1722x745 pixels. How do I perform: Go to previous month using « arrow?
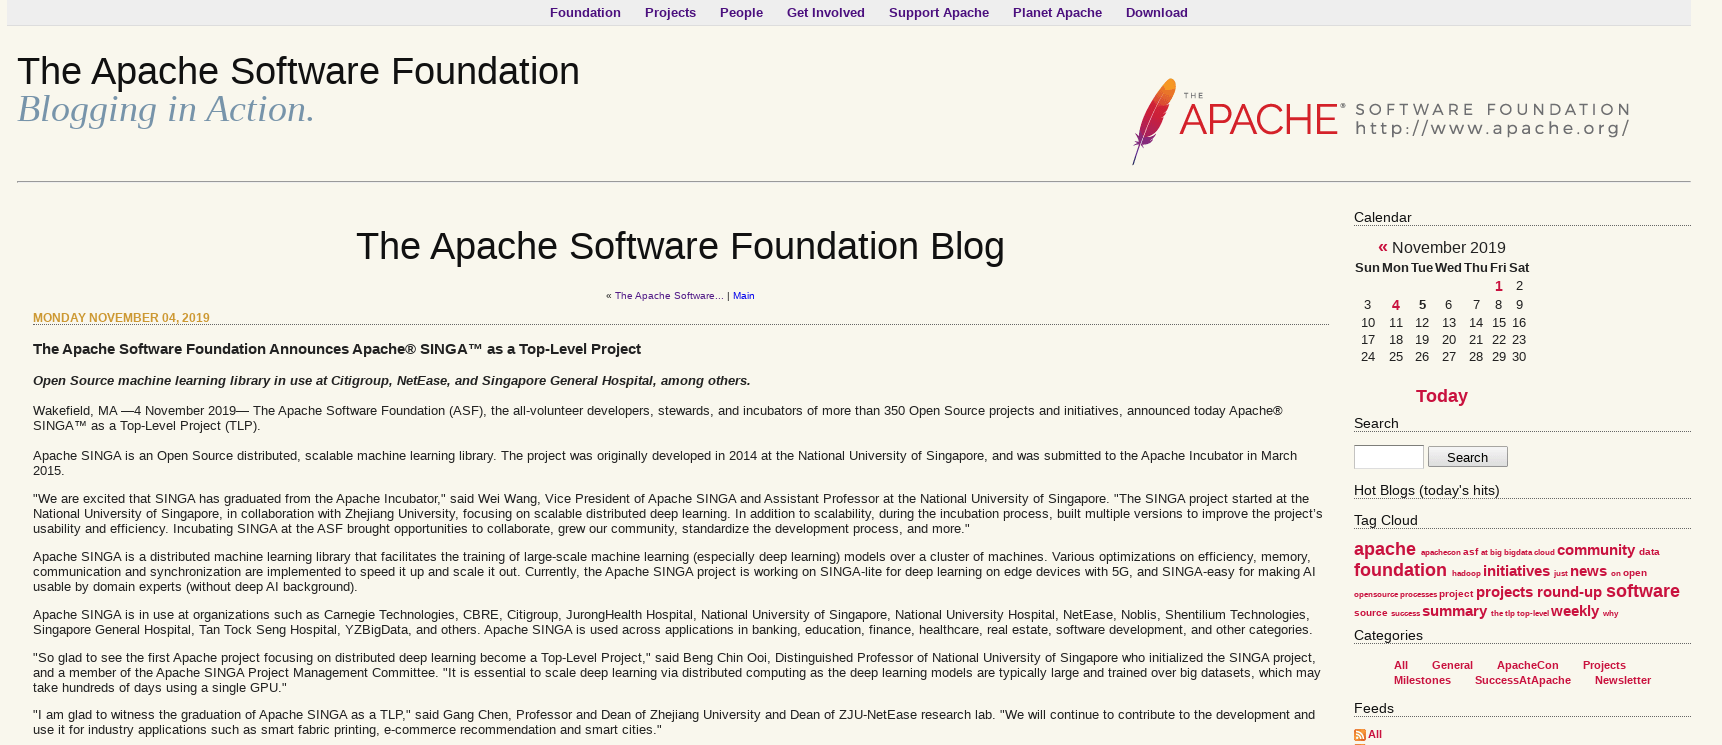(x=1383, y=247)
